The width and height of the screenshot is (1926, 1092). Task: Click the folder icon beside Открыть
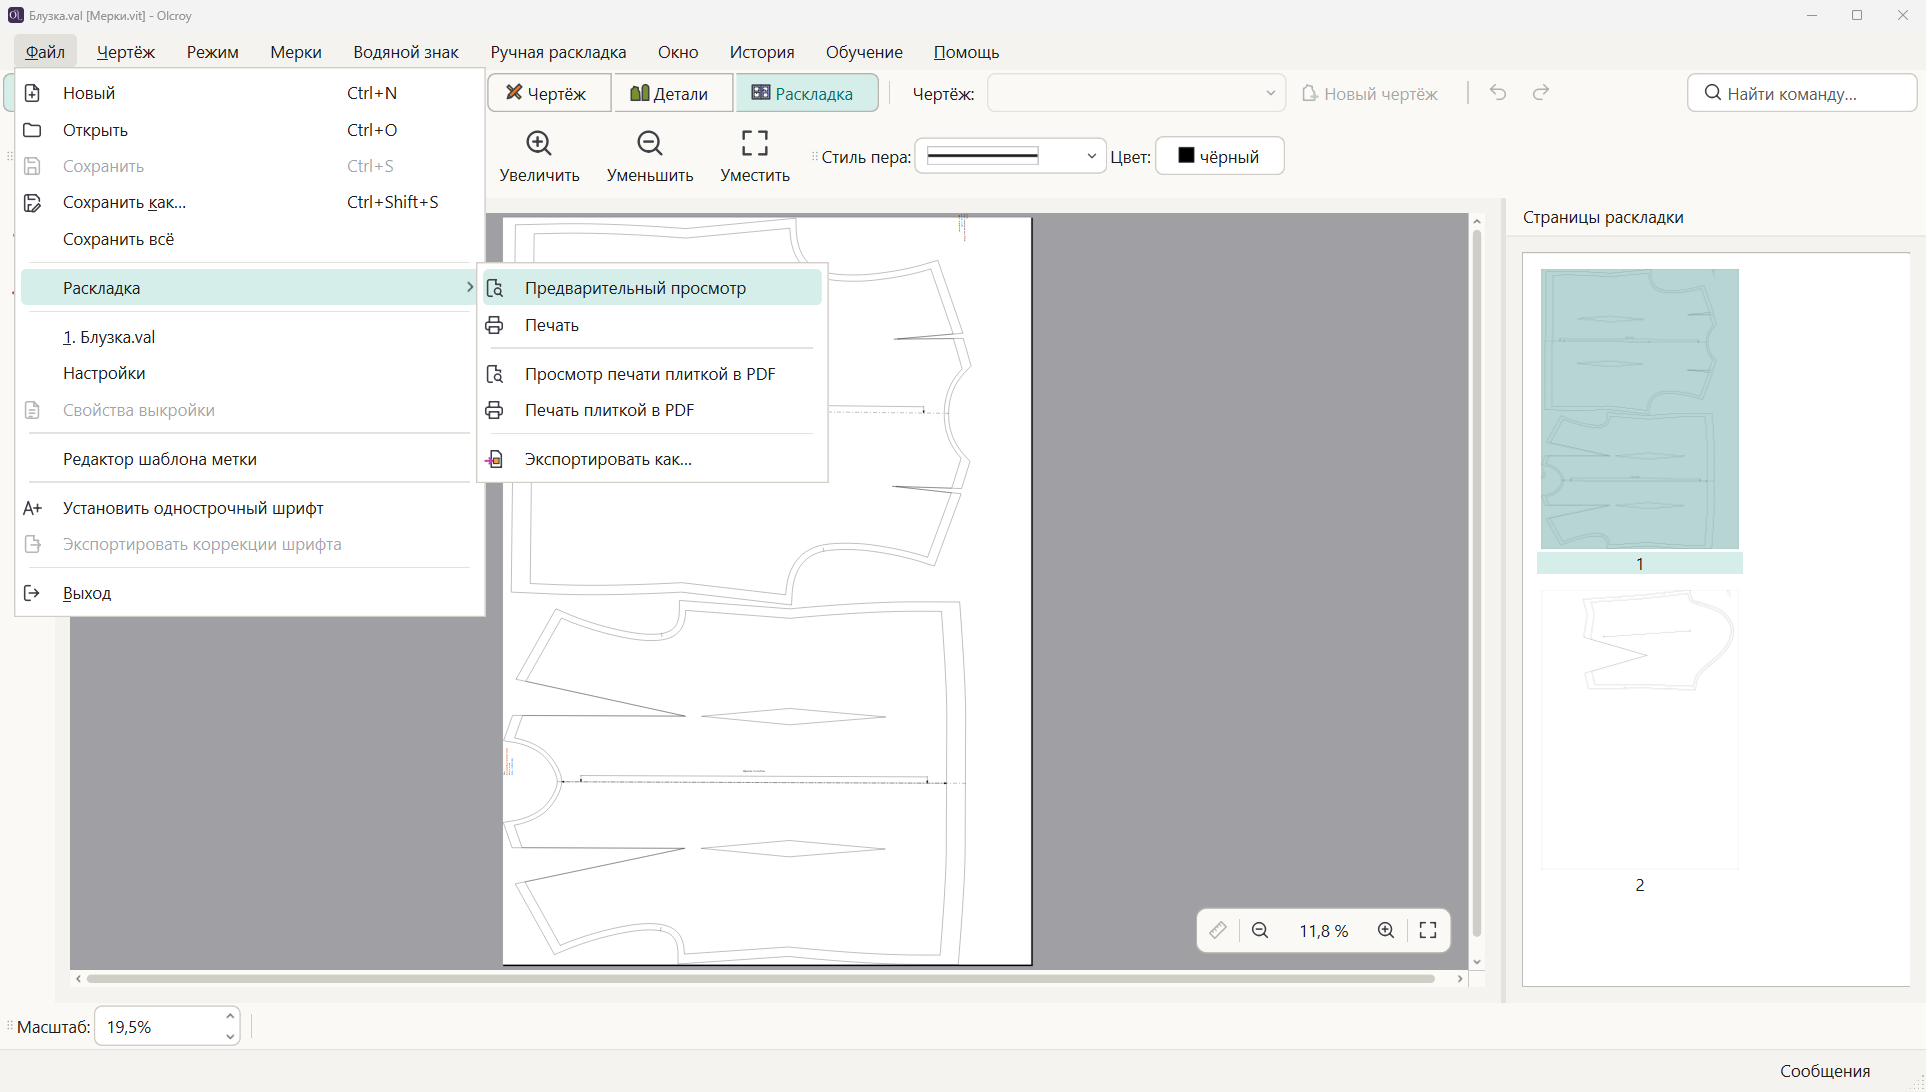(x=32, y=130)
